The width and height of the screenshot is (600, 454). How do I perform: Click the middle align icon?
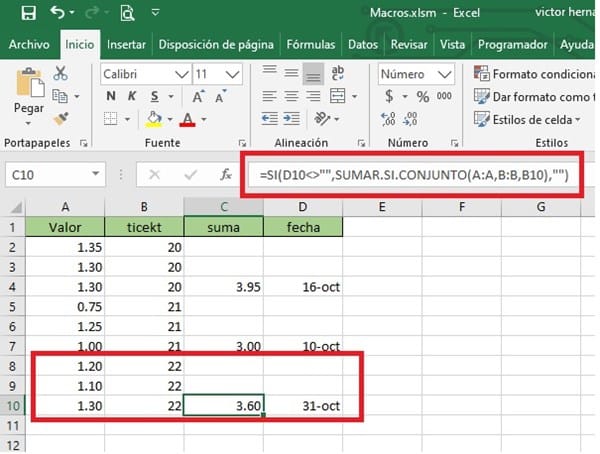click(x=291, y=73)
